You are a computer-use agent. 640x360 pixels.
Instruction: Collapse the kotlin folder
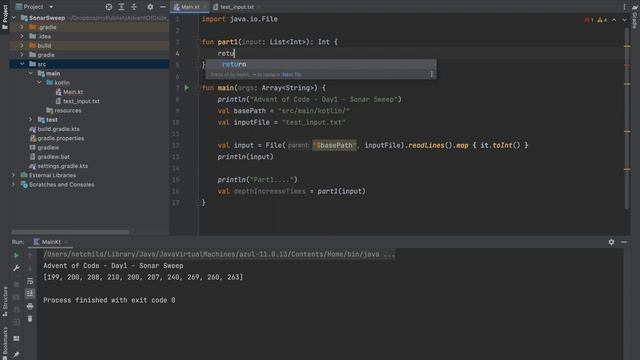[39, 82]
